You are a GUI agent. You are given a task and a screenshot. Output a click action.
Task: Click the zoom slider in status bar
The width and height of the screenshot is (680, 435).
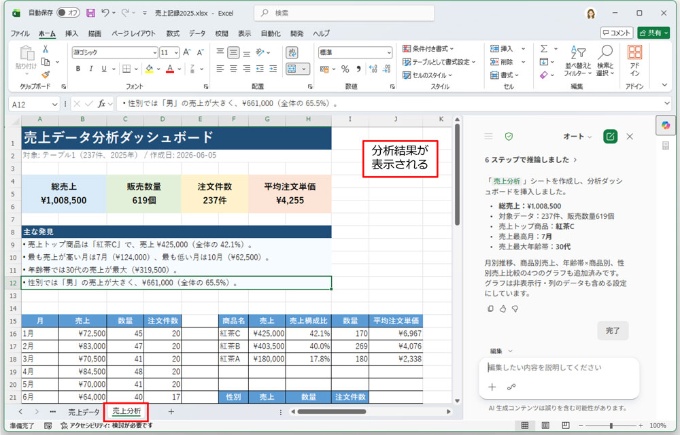611,425
